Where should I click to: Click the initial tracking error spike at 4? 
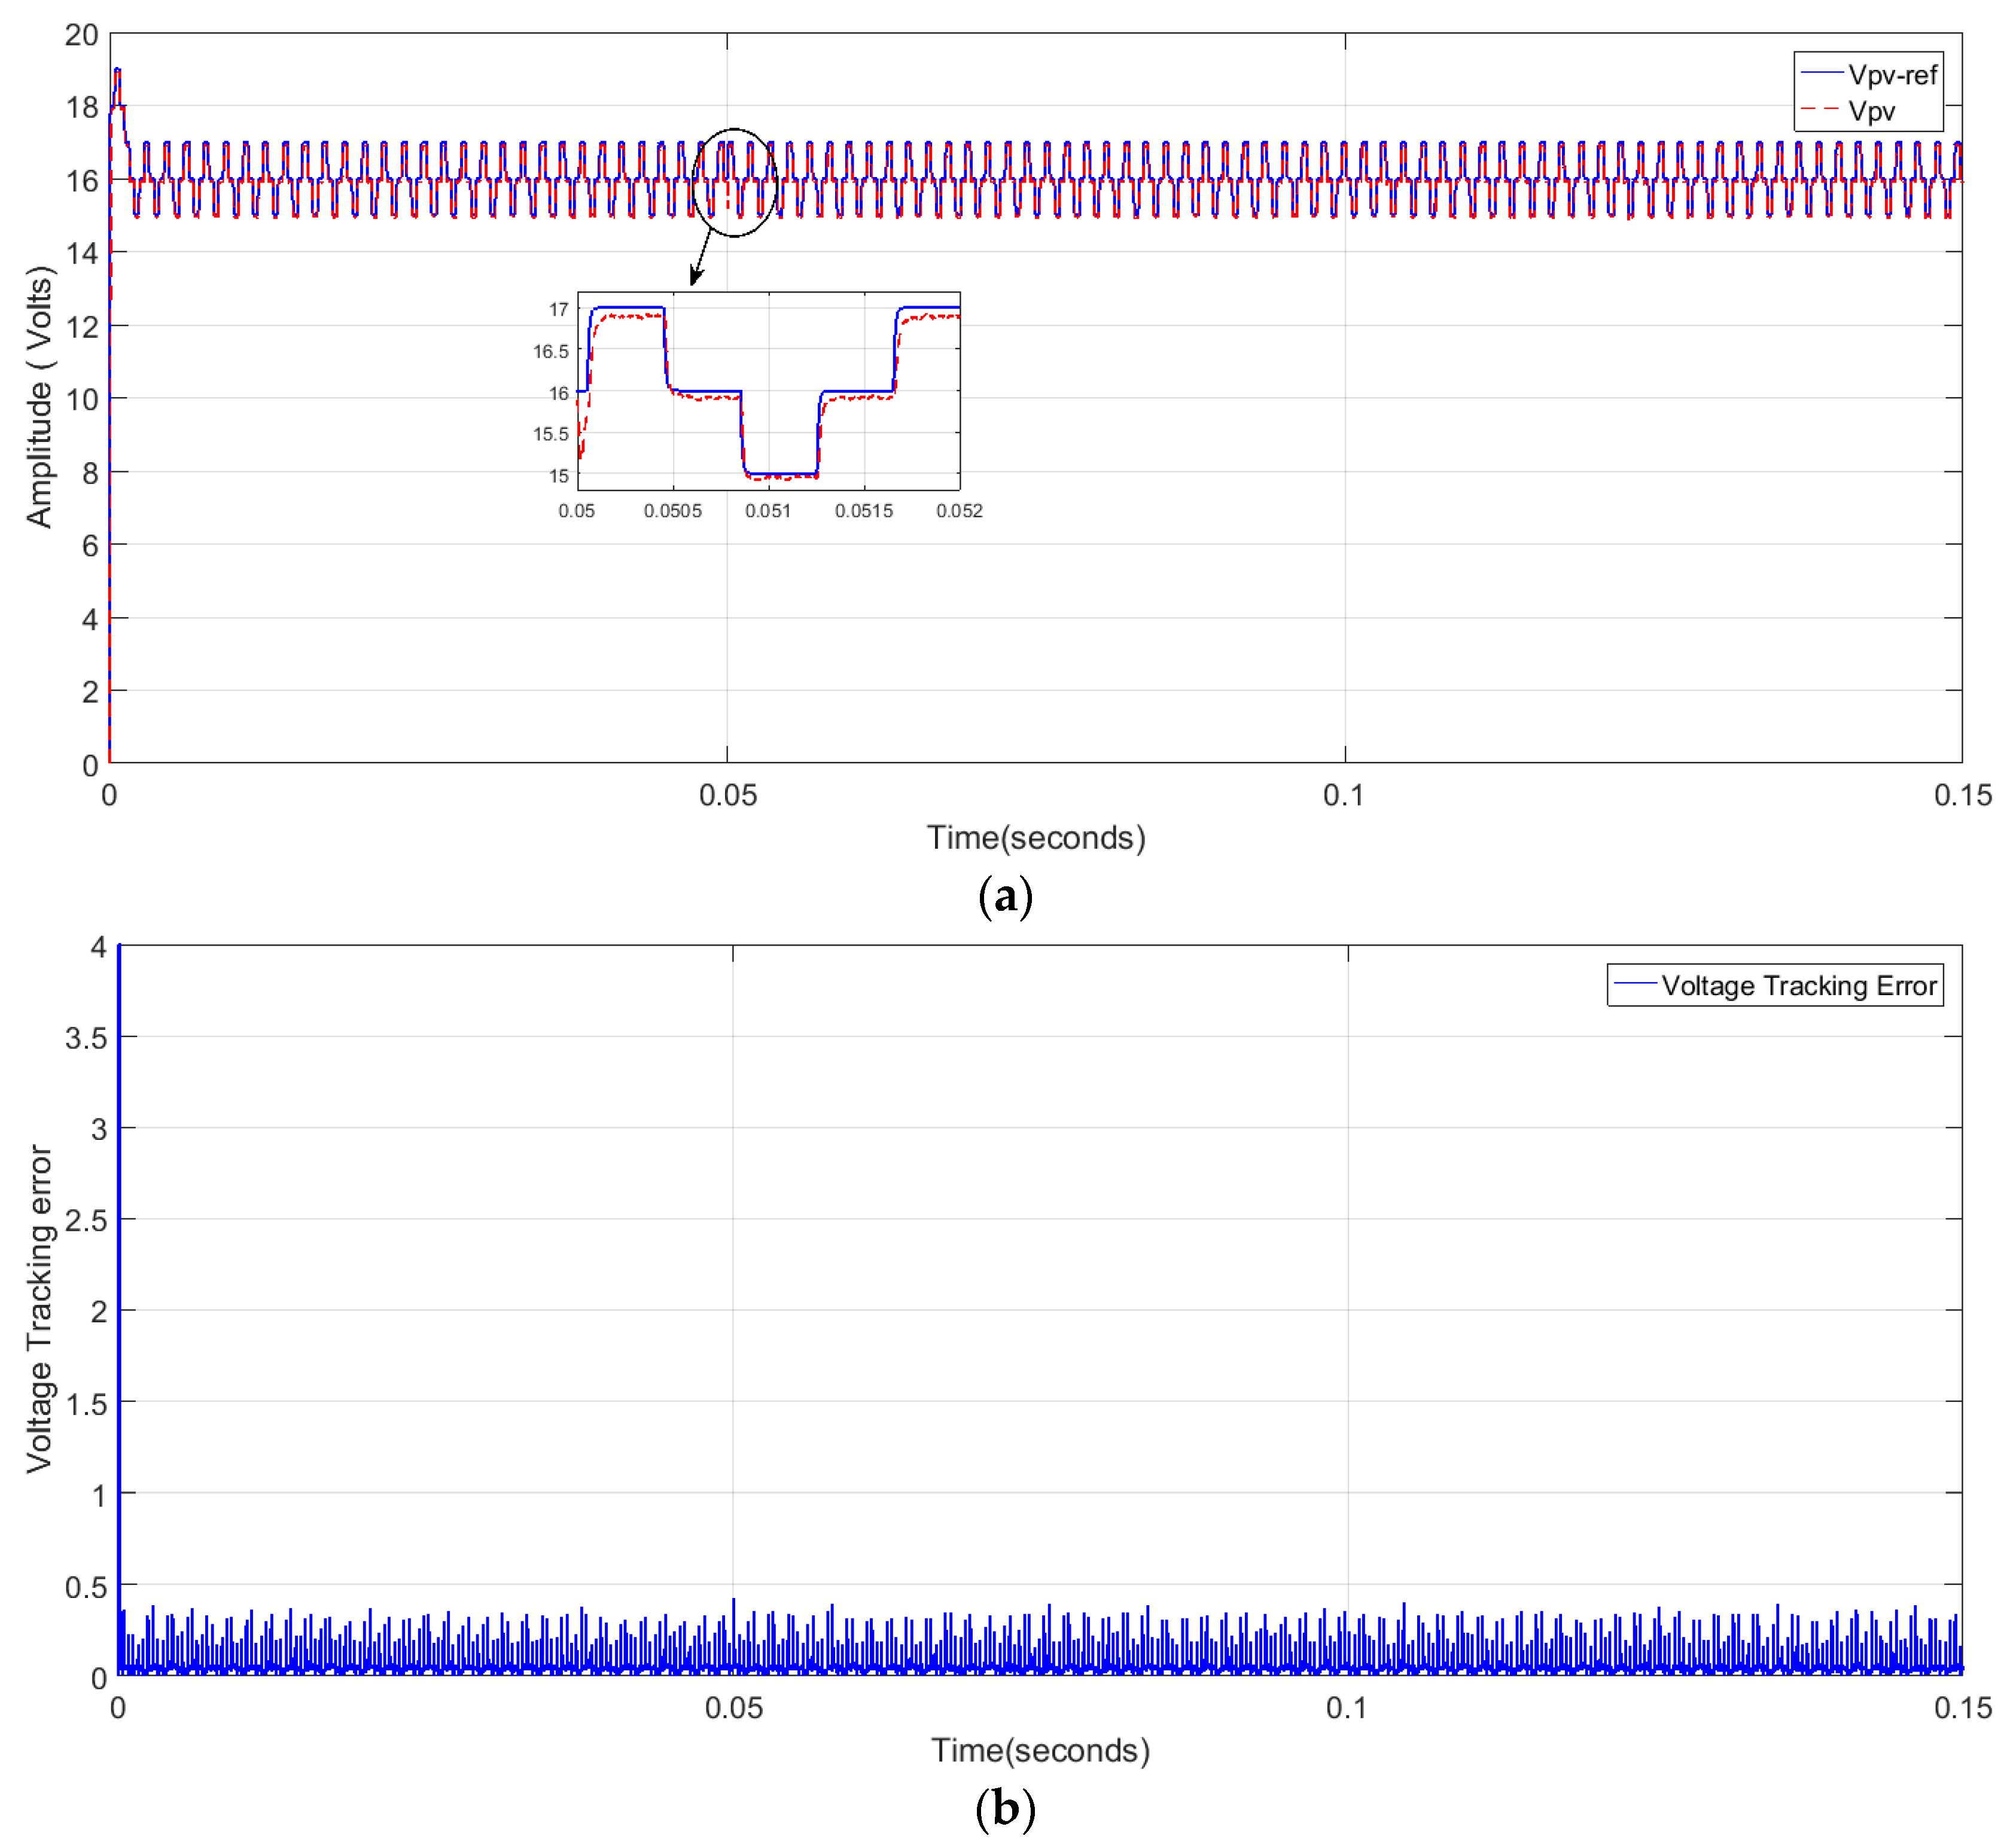[119, 960]
